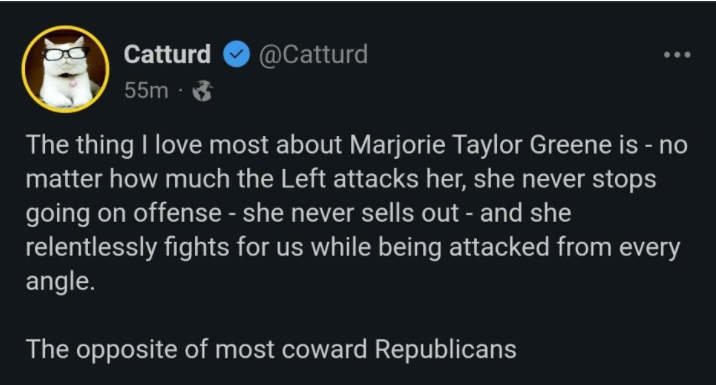Click the phrase "going on offense"

pyautogui.click(x=124, y=214)
